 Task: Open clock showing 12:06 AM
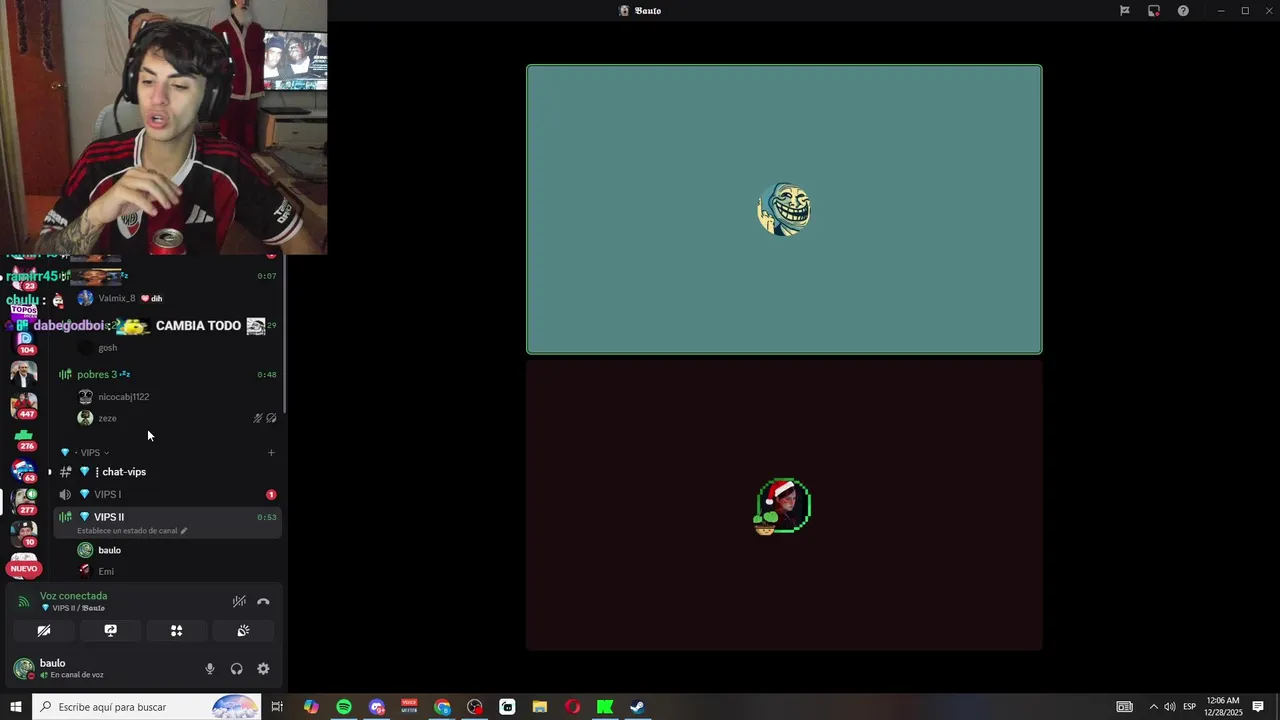pos(1223,707)
